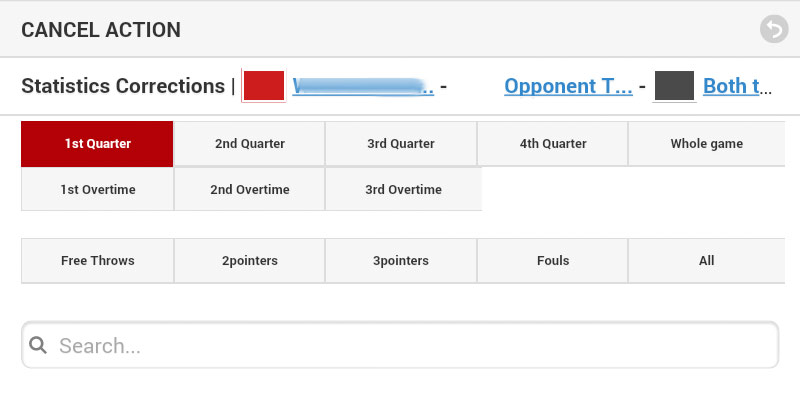This screenshot has width=800, height=414.
Task: Filter by Free Throws
Action: click(97, 261)
